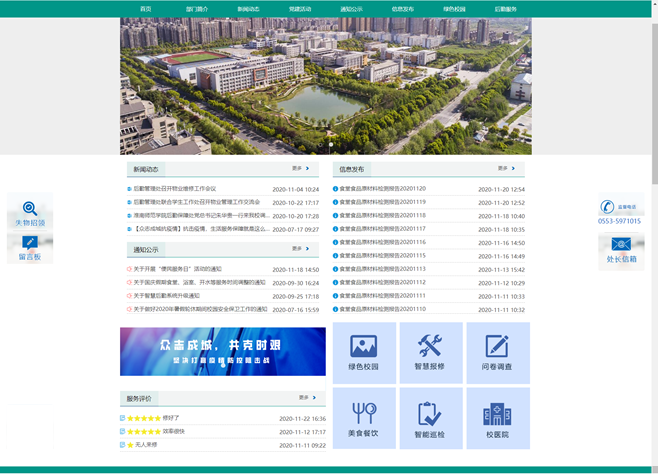Open the 留言板 message board icon

[x=30, y=248]
